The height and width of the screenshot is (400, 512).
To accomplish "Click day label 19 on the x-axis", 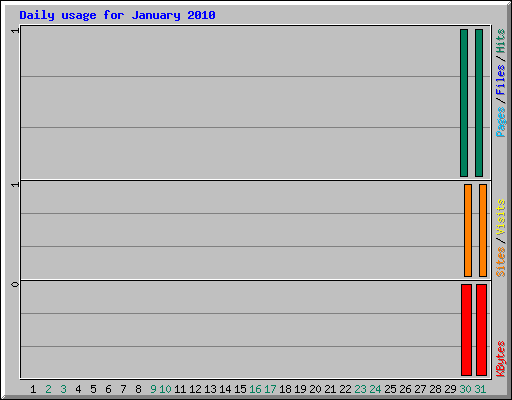I will (300, 389).
